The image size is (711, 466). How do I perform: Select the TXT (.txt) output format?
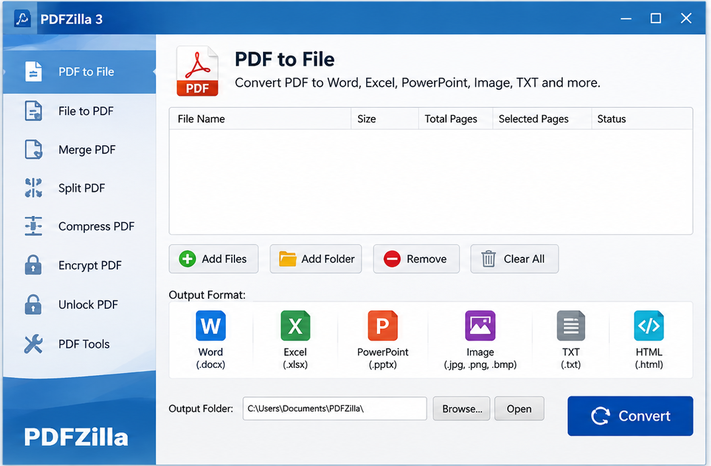click(571, 340)
